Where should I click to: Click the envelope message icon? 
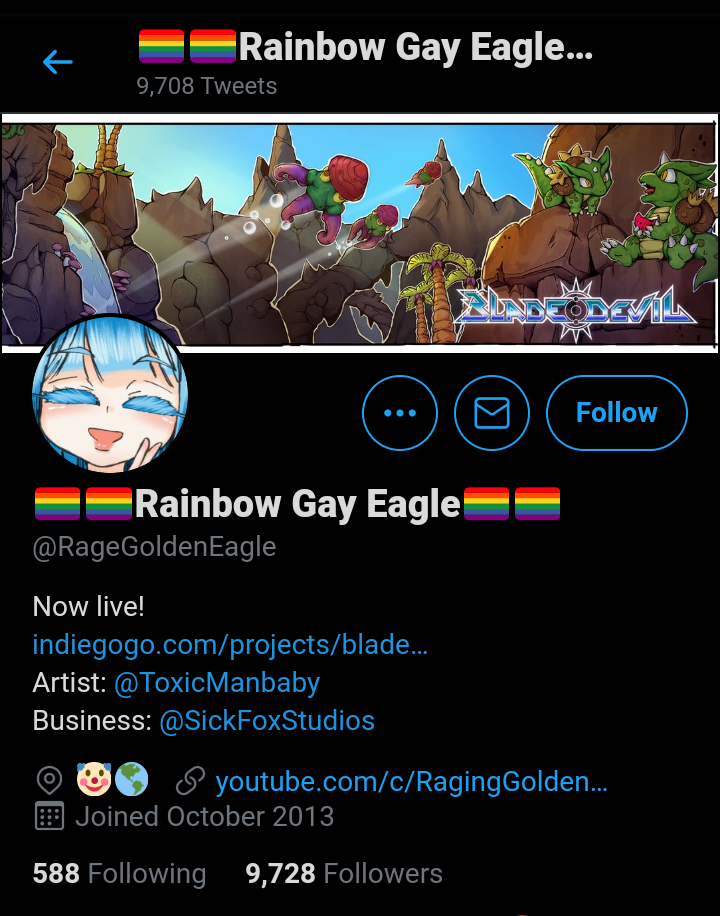[x=491, y=413]
